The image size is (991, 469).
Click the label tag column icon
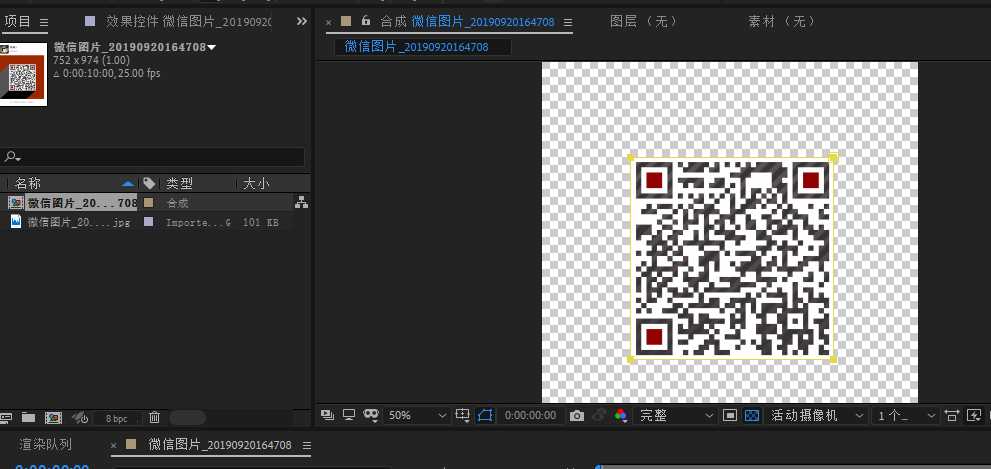point(149,184)
